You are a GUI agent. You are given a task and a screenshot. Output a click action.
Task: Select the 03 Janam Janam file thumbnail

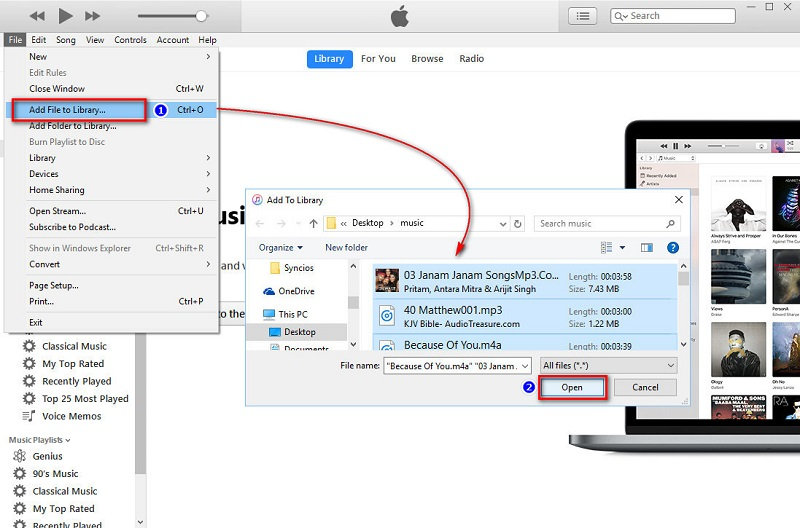(387, 281)
